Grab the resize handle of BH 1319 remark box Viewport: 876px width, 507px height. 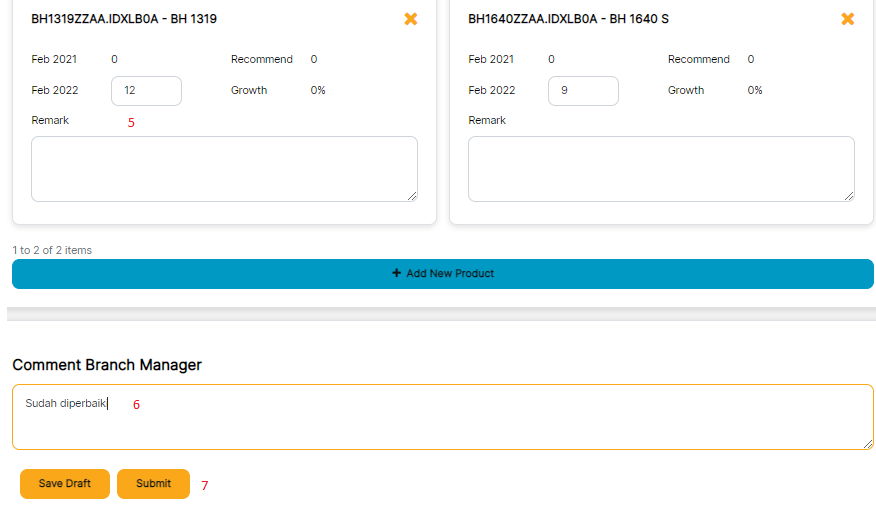point(412,196)
